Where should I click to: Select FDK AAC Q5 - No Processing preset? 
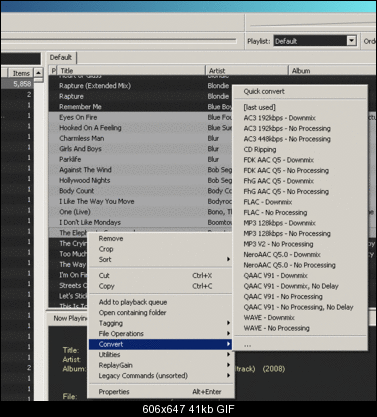click(300, 171)
